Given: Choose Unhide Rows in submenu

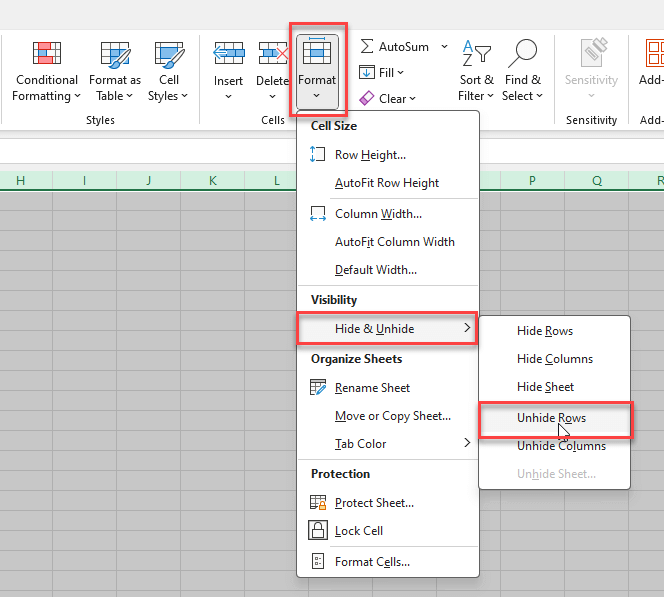Looking at the screenshot, I should click(x=555, y=418).
